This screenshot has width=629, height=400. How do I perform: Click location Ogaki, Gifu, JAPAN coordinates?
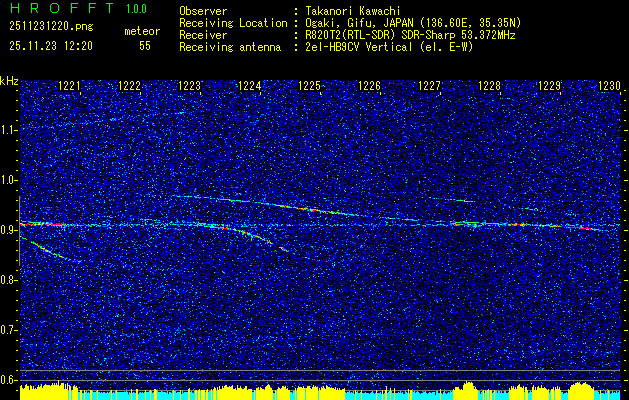(x=413, y=23)
